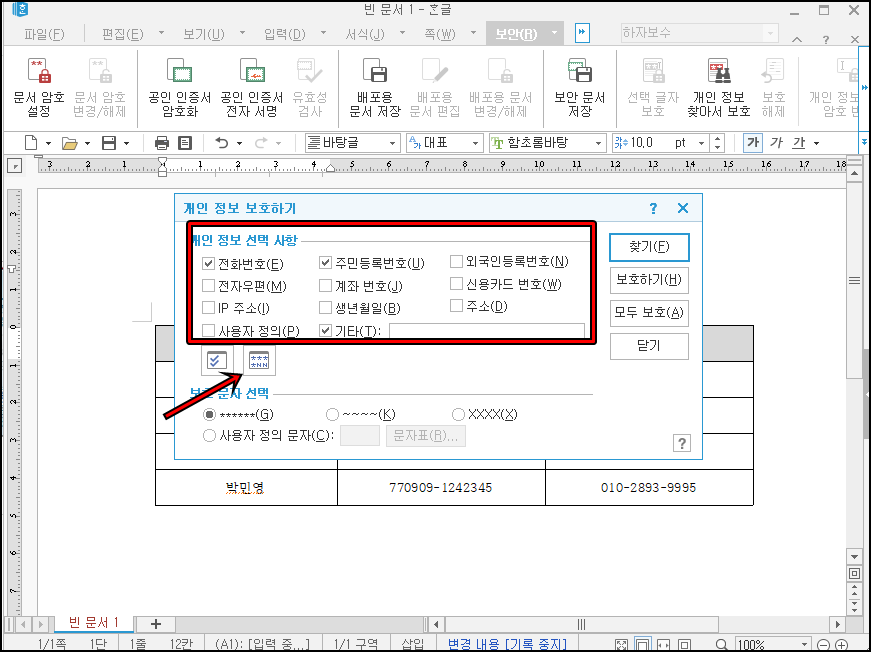Click the zoom magnifier icon in status bar
The height and width of the screenshot is (652, 871).
722,645
